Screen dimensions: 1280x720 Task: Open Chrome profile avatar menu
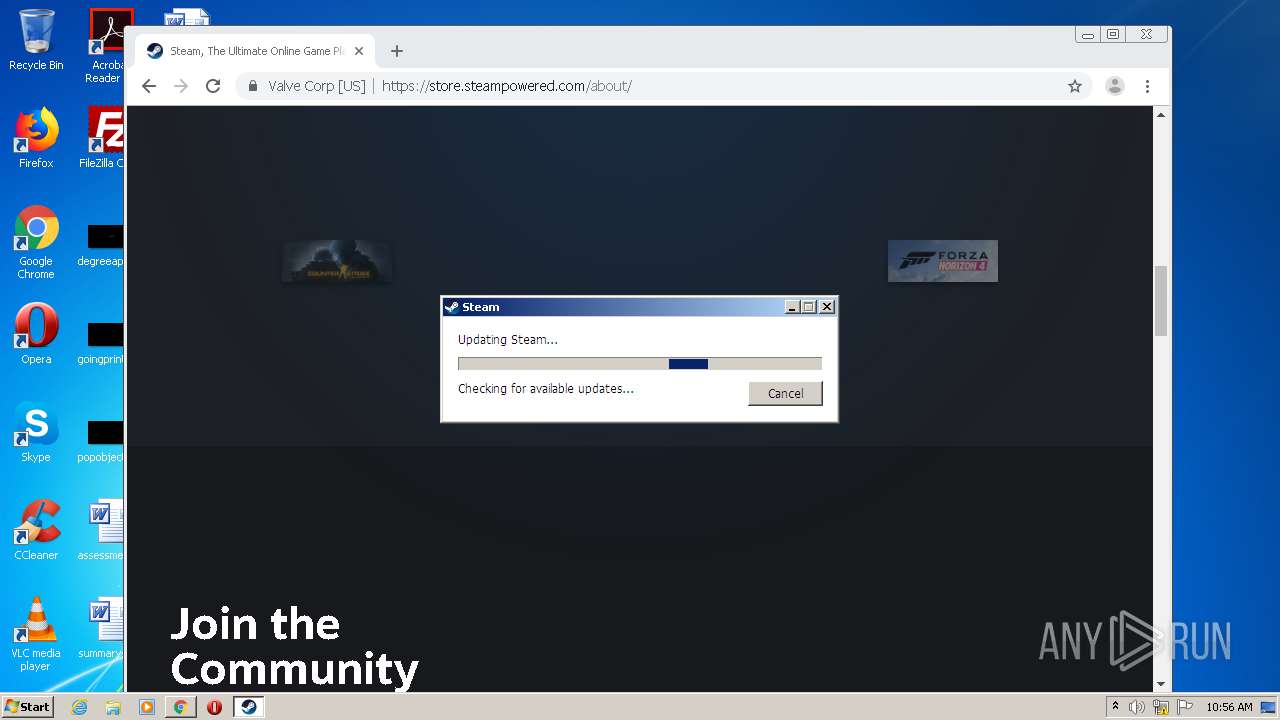(x=1115, y=86)
